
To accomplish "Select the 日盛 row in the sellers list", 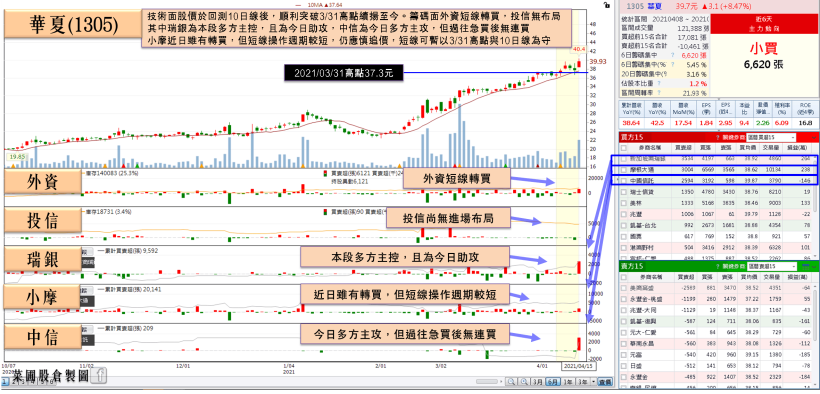I will [716, 365].
